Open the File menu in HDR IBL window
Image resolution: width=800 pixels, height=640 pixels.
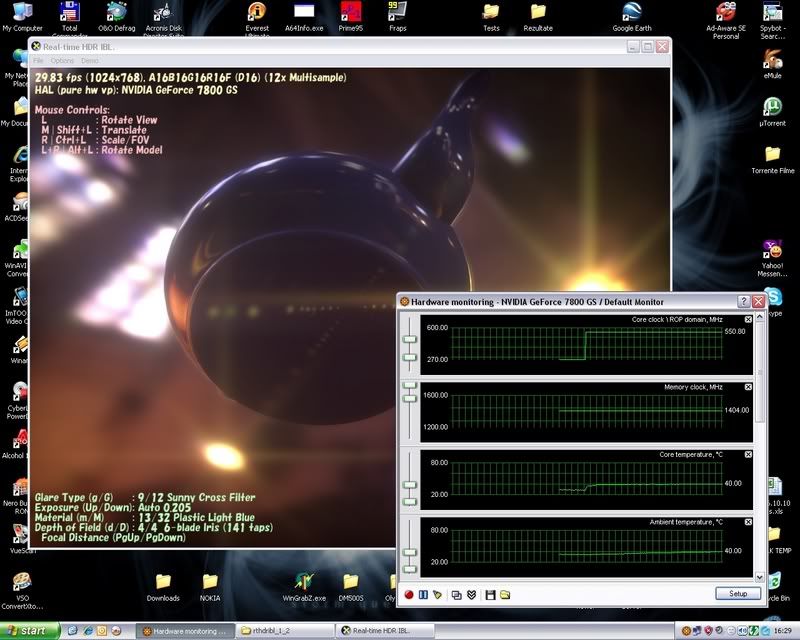tap(39, 61)
